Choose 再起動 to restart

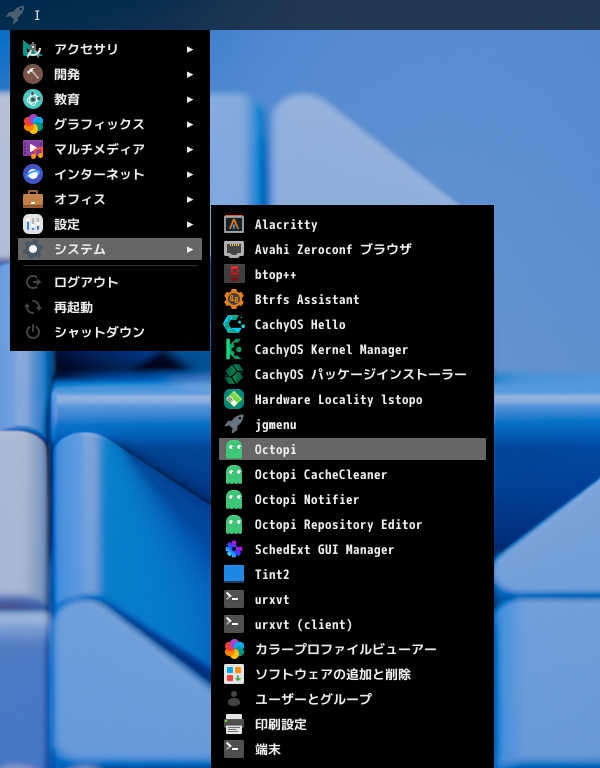pos(110,307)
